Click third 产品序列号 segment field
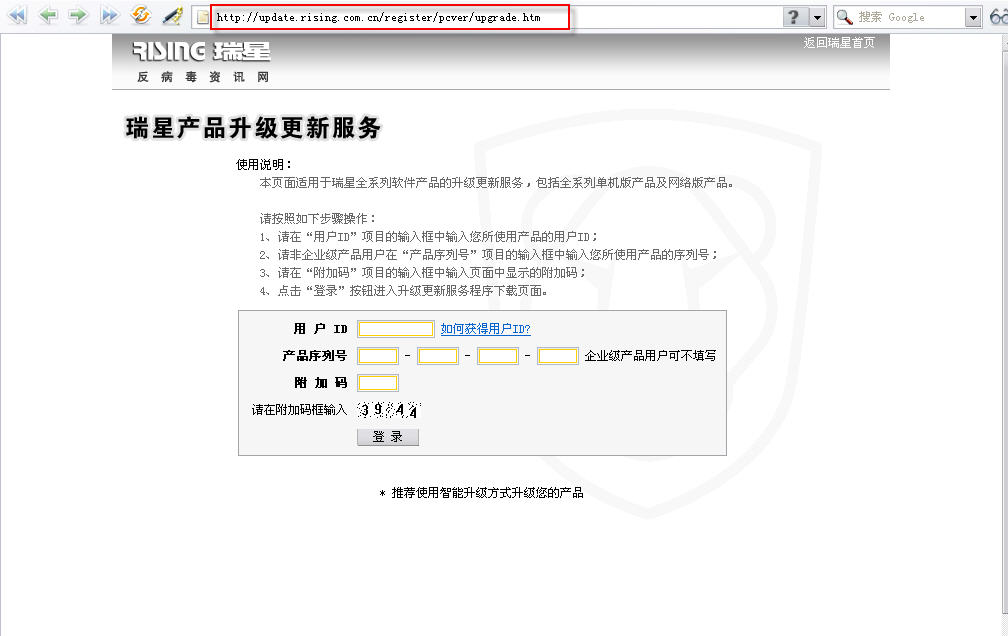Screen dimensions: 1008x636 498,356
